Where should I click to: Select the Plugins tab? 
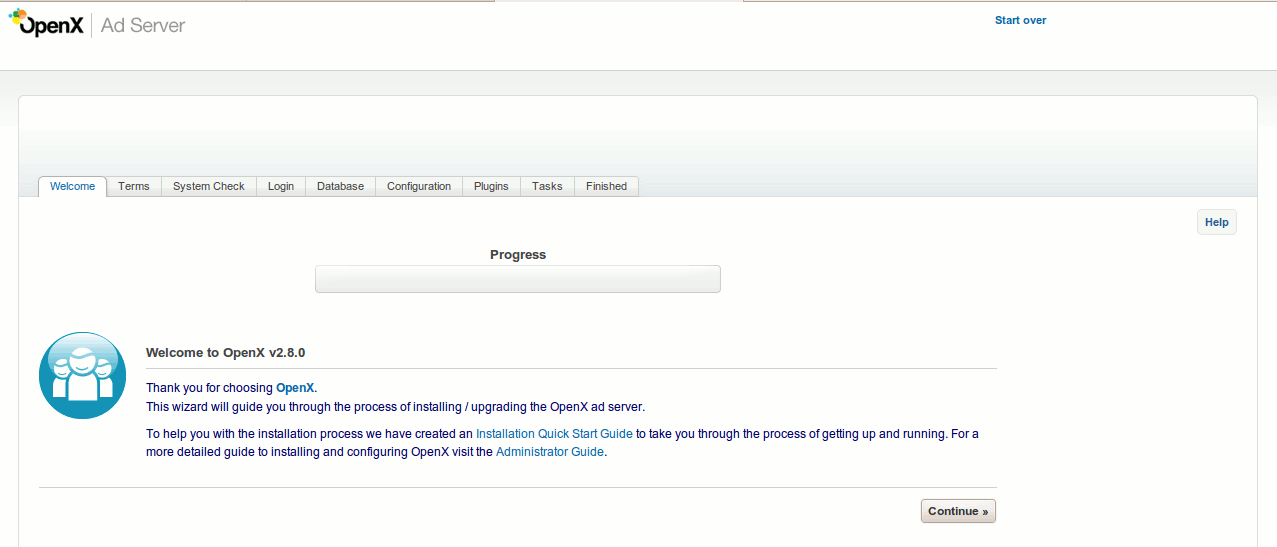[x=491, y=187]
